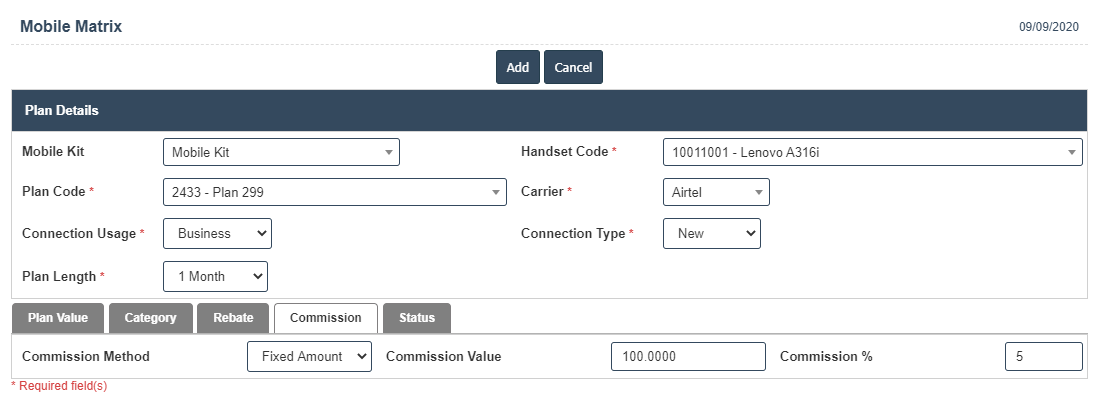Click the Commission Value input field

(x=687, y=356)
